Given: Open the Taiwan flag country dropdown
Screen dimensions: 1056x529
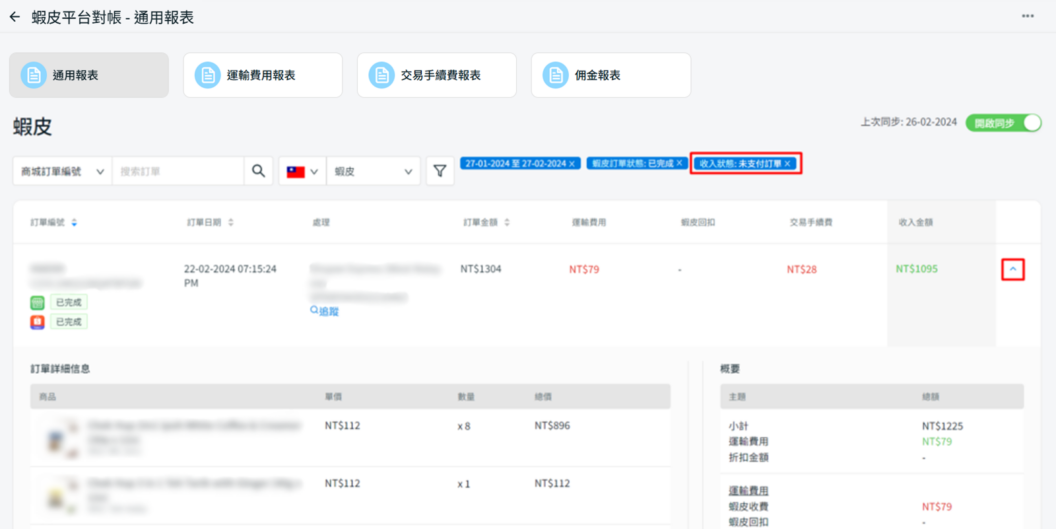Looking at the screenshot, I should (x=302, y=171).
